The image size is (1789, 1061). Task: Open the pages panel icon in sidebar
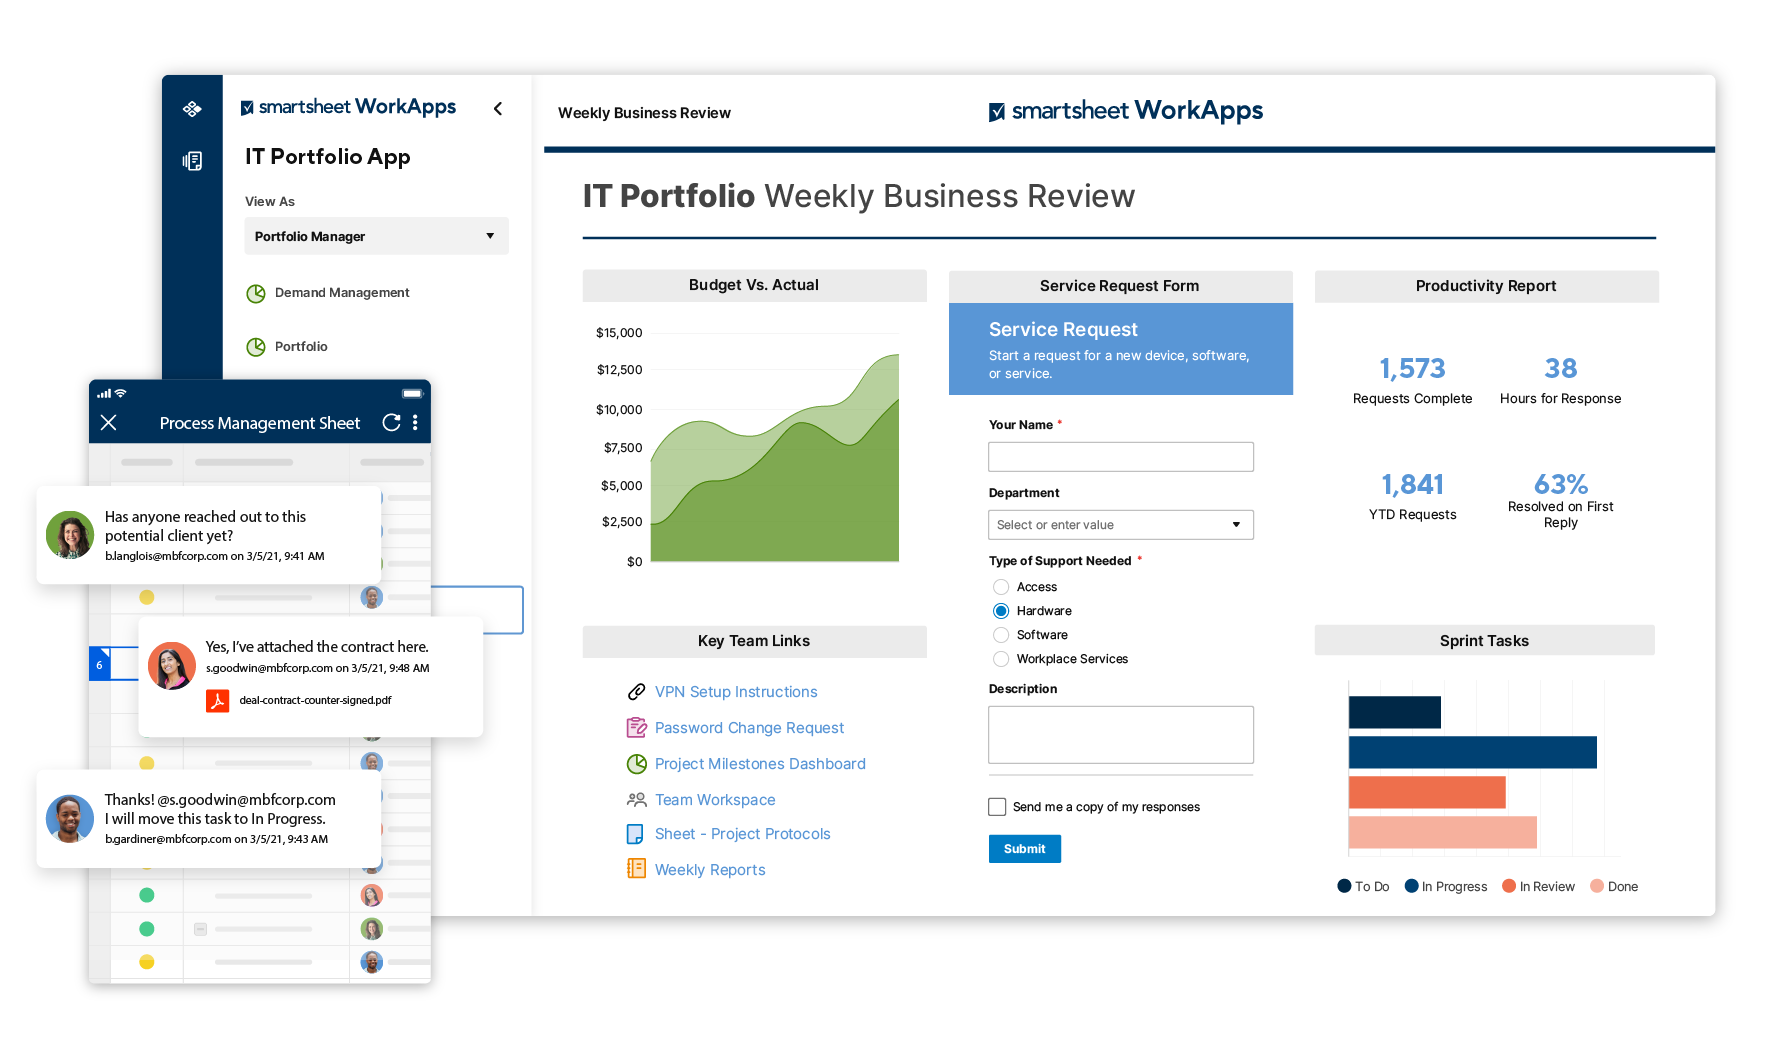(x=192, y=161)
